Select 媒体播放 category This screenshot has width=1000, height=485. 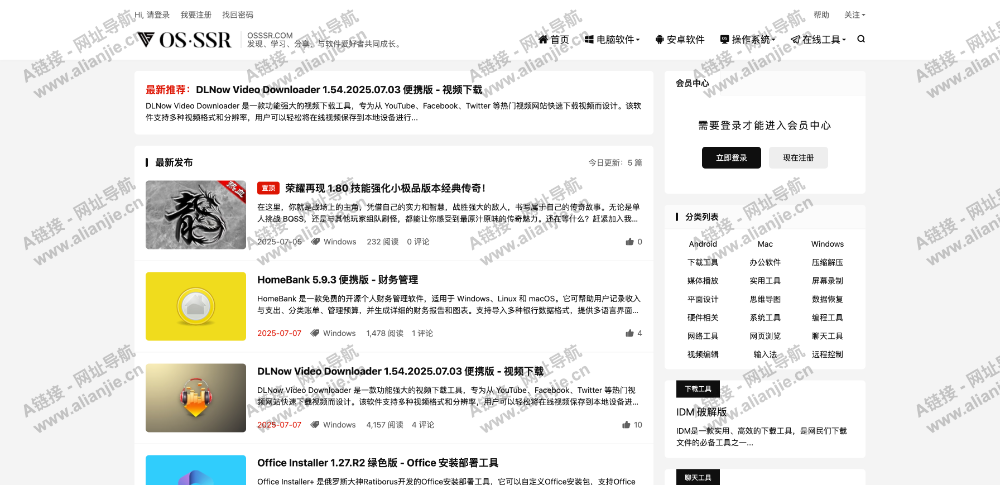point(703,281)
